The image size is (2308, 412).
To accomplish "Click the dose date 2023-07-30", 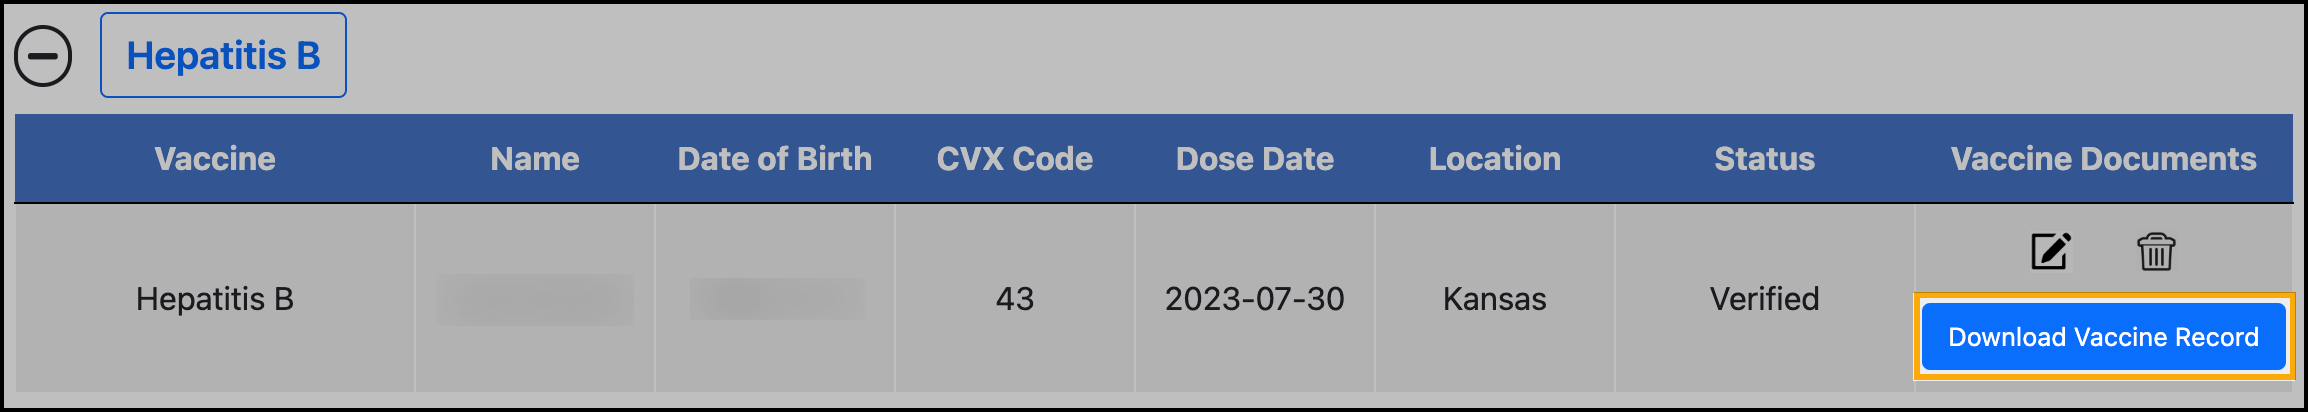I will (1254, 299).
